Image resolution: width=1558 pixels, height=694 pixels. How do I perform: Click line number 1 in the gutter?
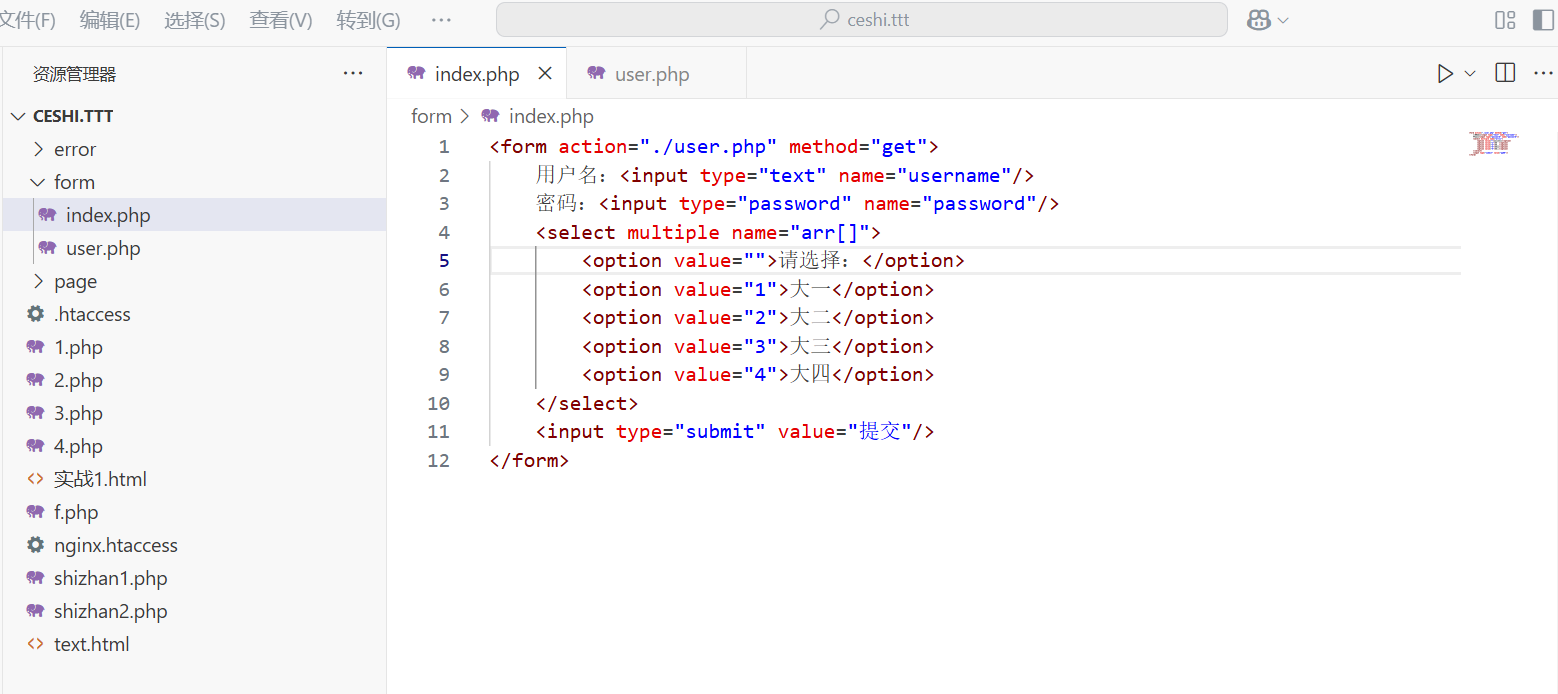tap(443, 147)
